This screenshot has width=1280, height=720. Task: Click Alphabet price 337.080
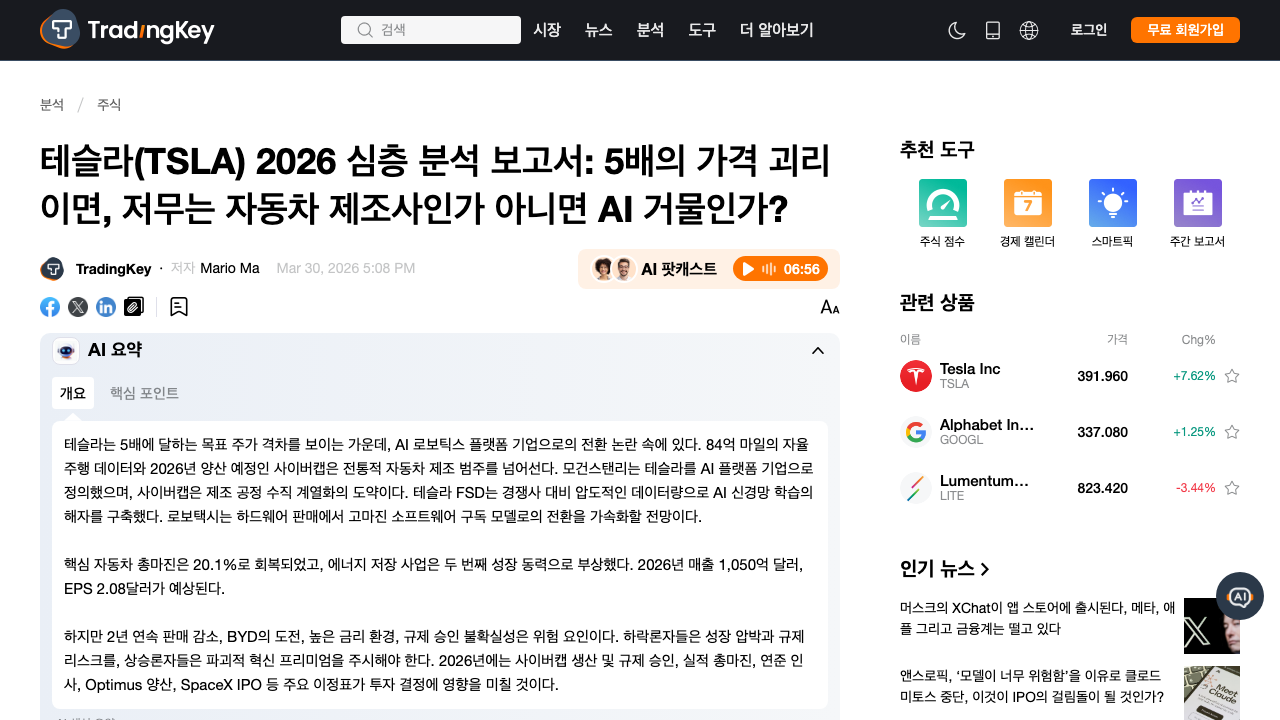point(1102,432)
